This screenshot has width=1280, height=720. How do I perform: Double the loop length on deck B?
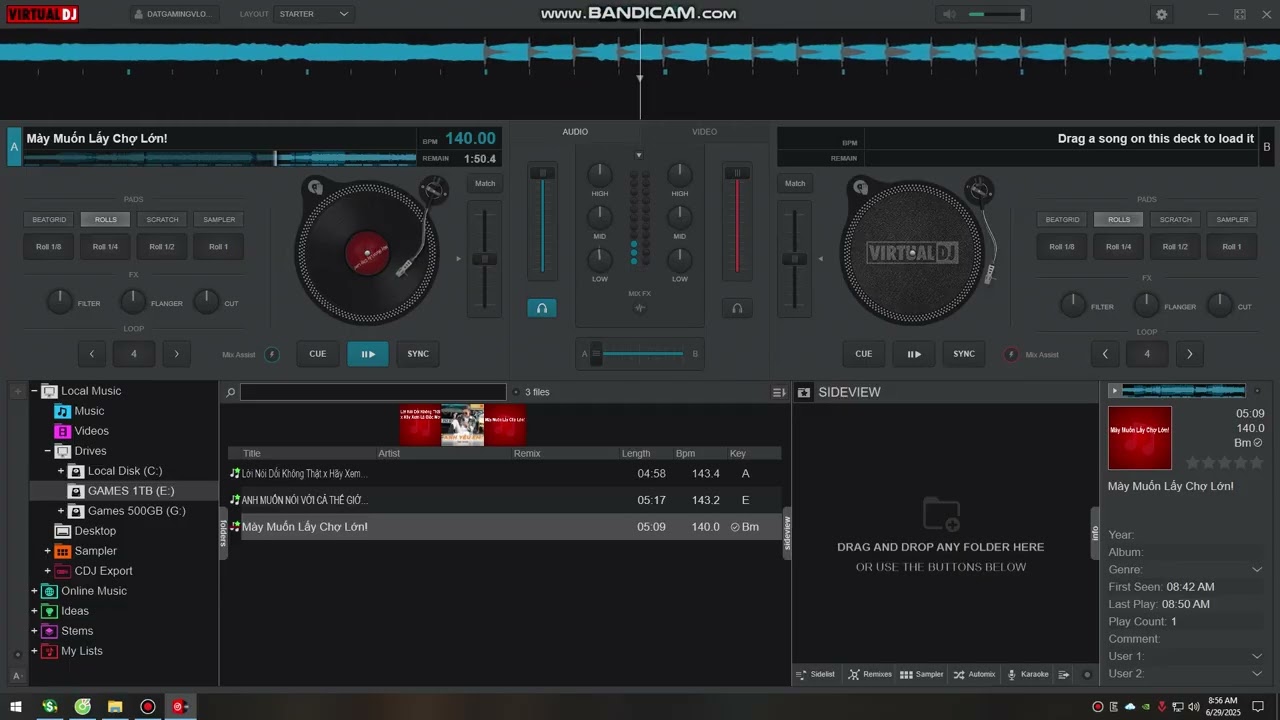(x=1190, y=354)
